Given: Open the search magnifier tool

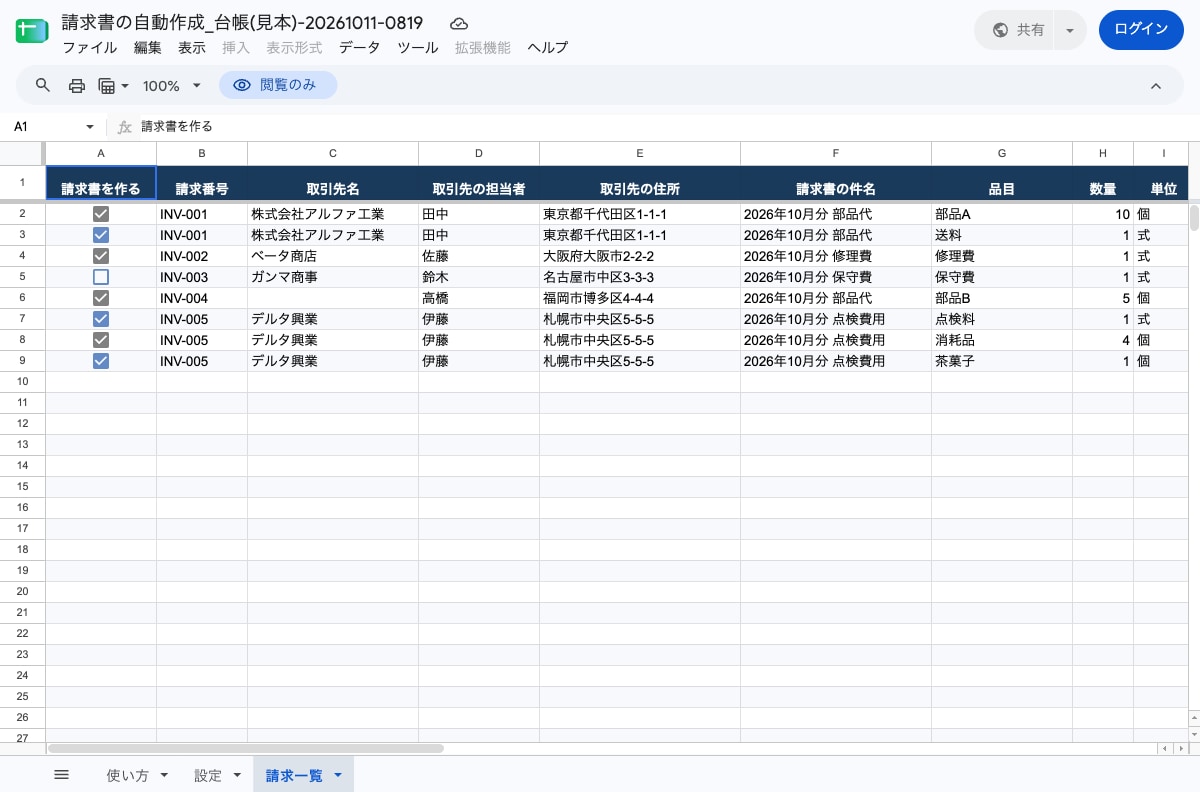Looking at the screenshot, I should point(43,86).
